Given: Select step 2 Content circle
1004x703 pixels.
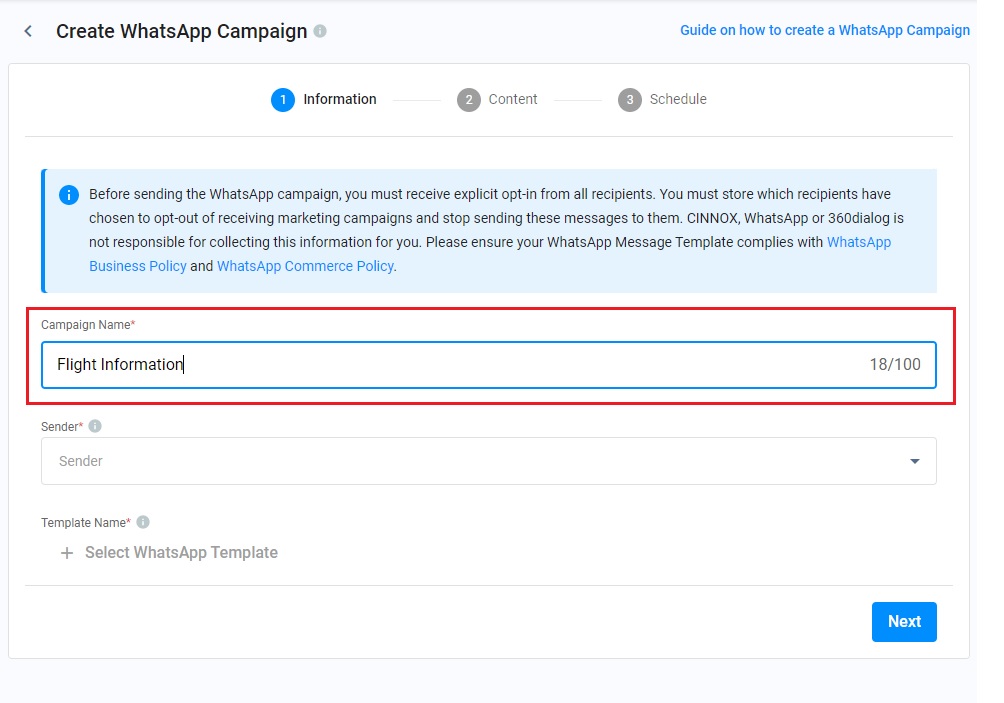Looking at the screenshot, I should pos(469,100).
